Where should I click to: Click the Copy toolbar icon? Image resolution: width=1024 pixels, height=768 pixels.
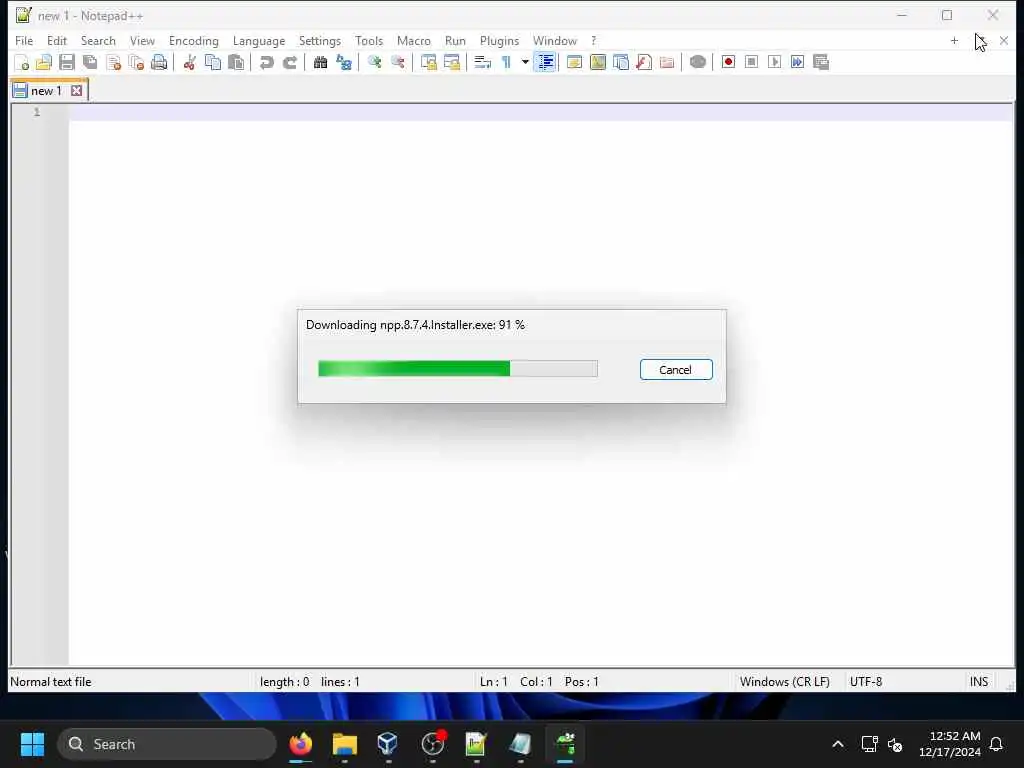coord(213,62)
